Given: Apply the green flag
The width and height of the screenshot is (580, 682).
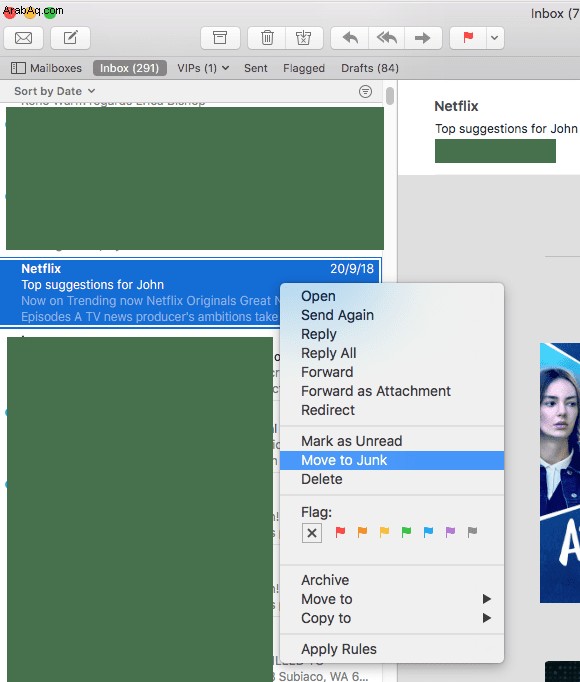Looking at the screenshot, I should pyautogui.click(x=406, y=532).
